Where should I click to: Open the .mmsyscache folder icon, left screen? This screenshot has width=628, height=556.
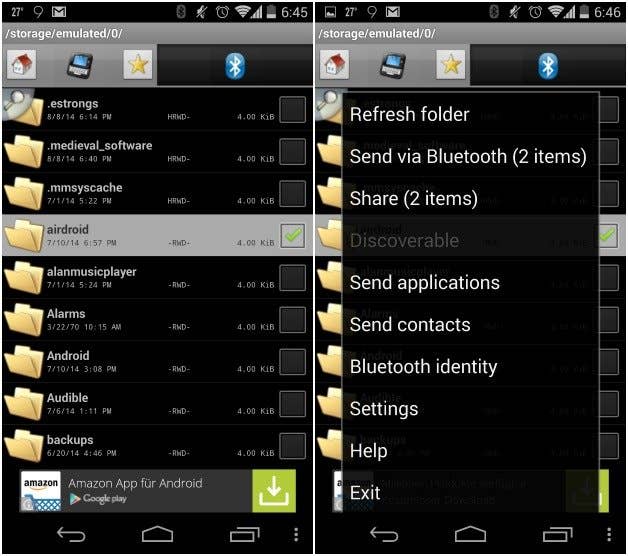coord(24,193)
